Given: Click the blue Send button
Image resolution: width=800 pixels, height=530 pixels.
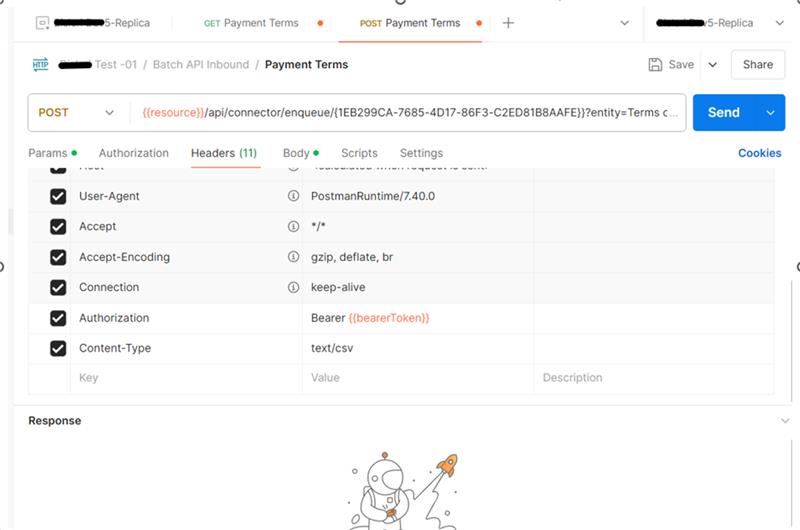Looking at the screenshot, I should pos(723,113).
